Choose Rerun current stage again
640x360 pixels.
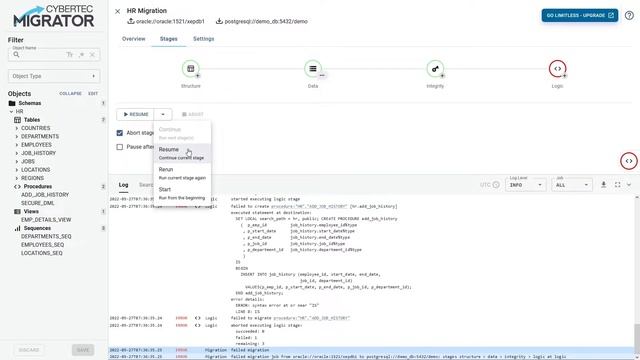coord(182,173)
